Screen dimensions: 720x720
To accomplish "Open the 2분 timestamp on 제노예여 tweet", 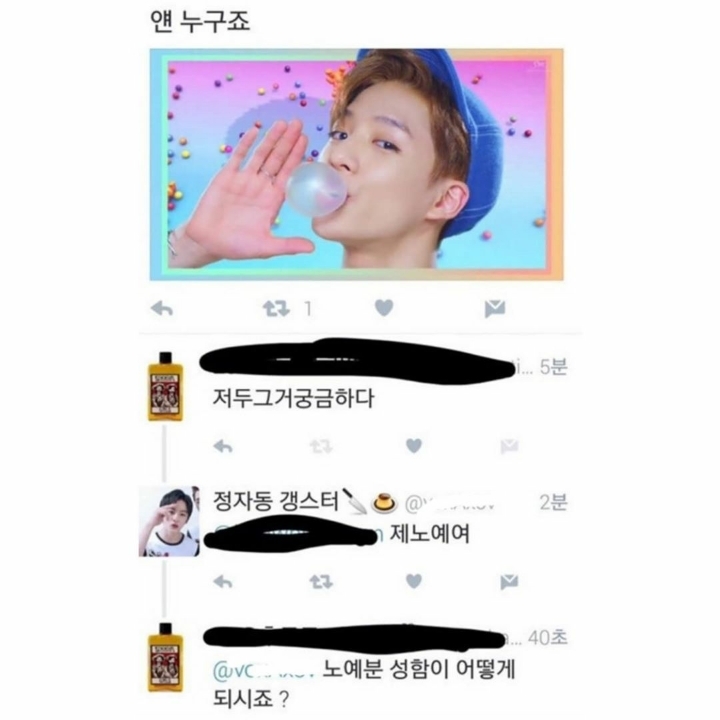I will [553, 502].
